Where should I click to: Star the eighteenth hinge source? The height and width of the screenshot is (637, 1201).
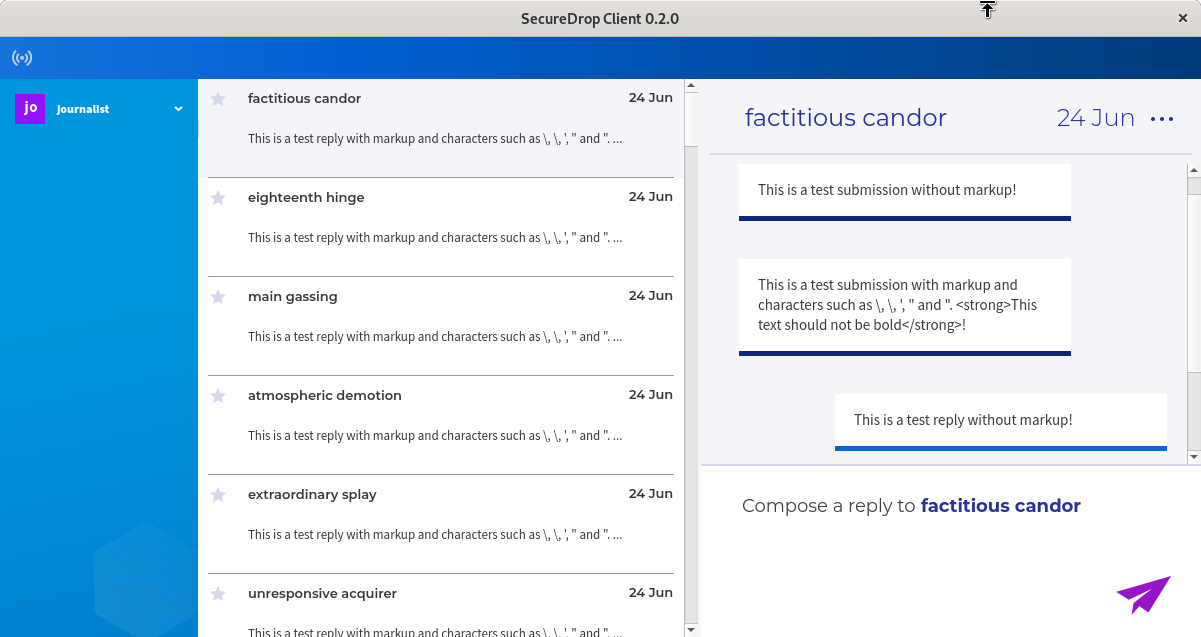click(218, 198)
